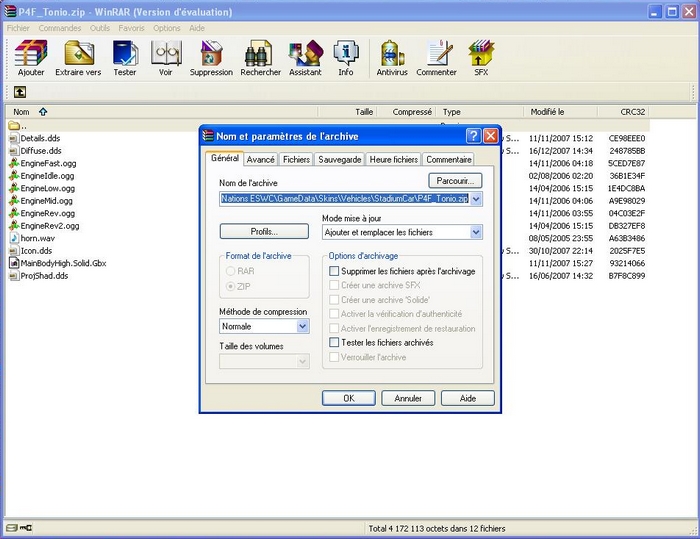Close the archive parameters dialog
This screenshot has height=539, width=700.
click(491, 136)
